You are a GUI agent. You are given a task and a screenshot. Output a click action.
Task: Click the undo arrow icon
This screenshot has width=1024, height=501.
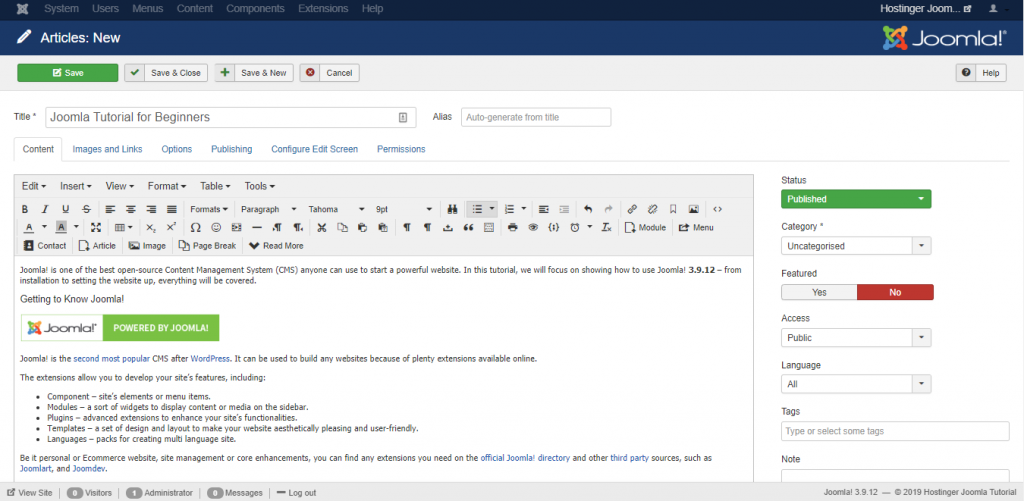[588, 210]
